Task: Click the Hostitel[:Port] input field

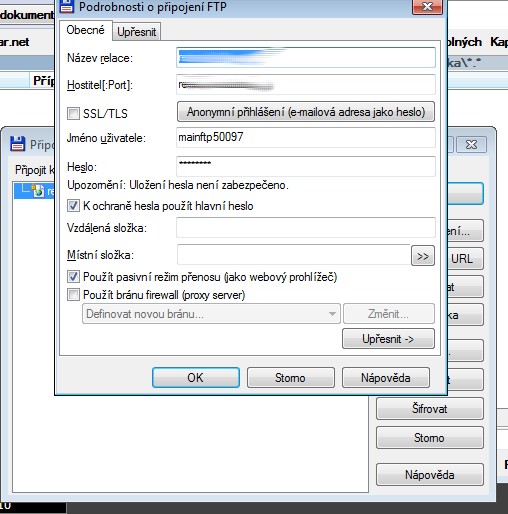Action: coord(306,85)
